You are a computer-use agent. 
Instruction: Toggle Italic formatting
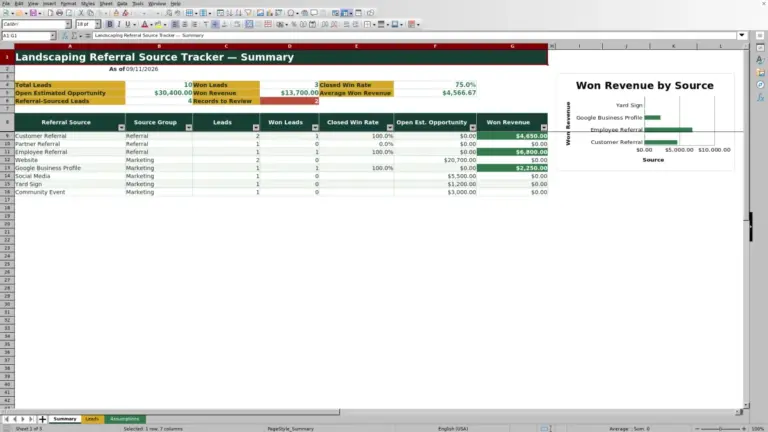point(119,24)
